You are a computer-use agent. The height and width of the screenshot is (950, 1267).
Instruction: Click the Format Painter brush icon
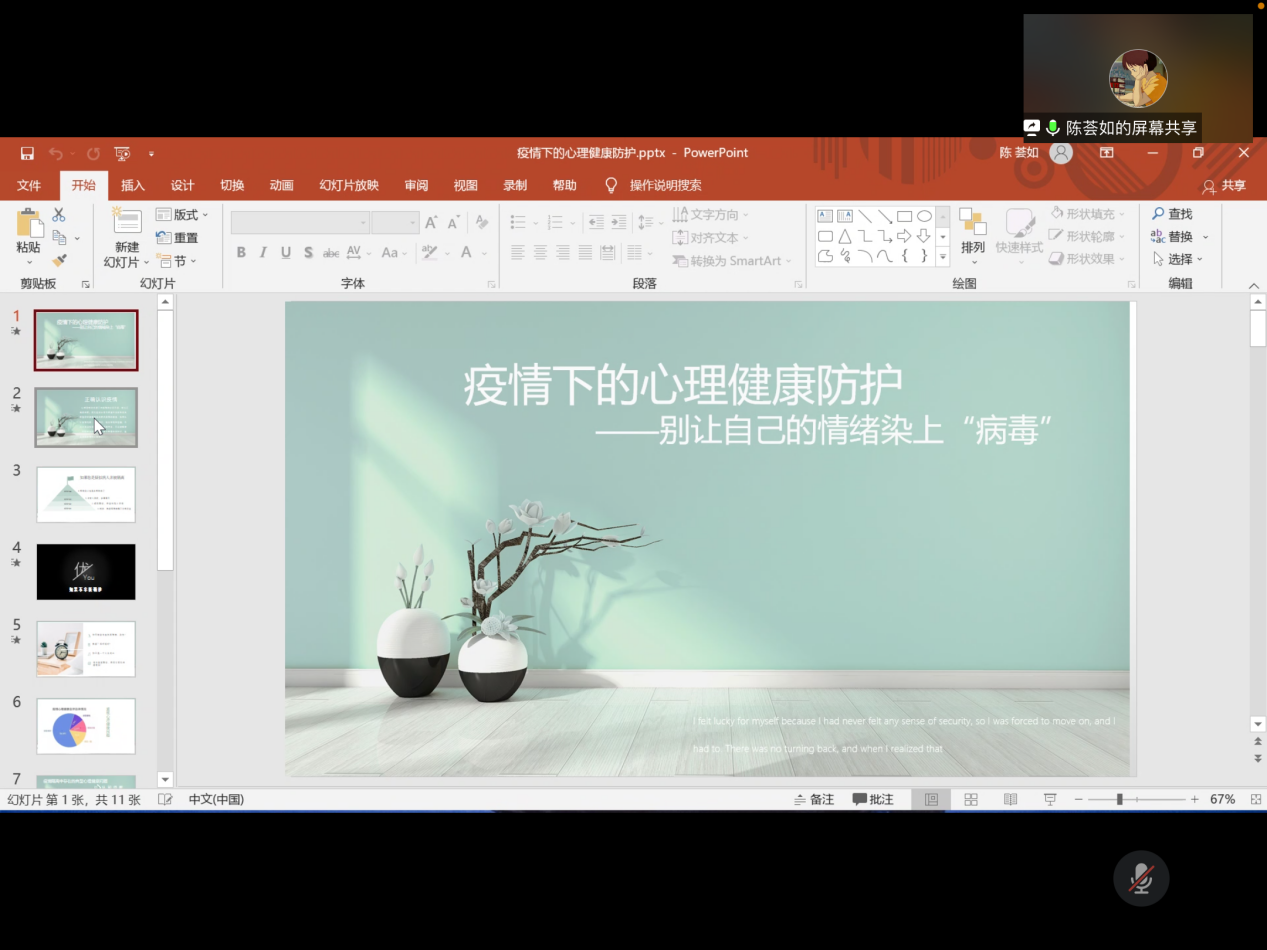coord(59,261)
